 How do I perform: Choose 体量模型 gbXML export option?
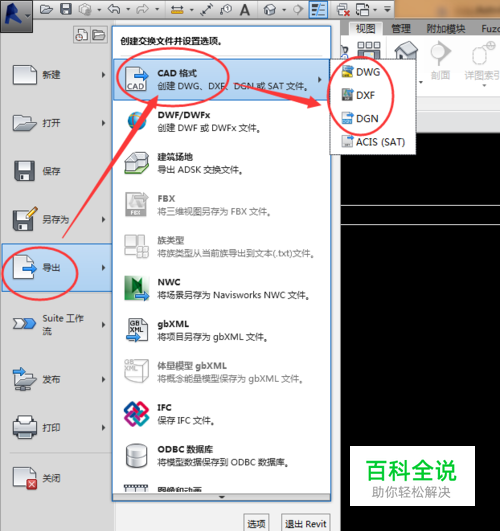pyautogui.click(x=221, y=372)
